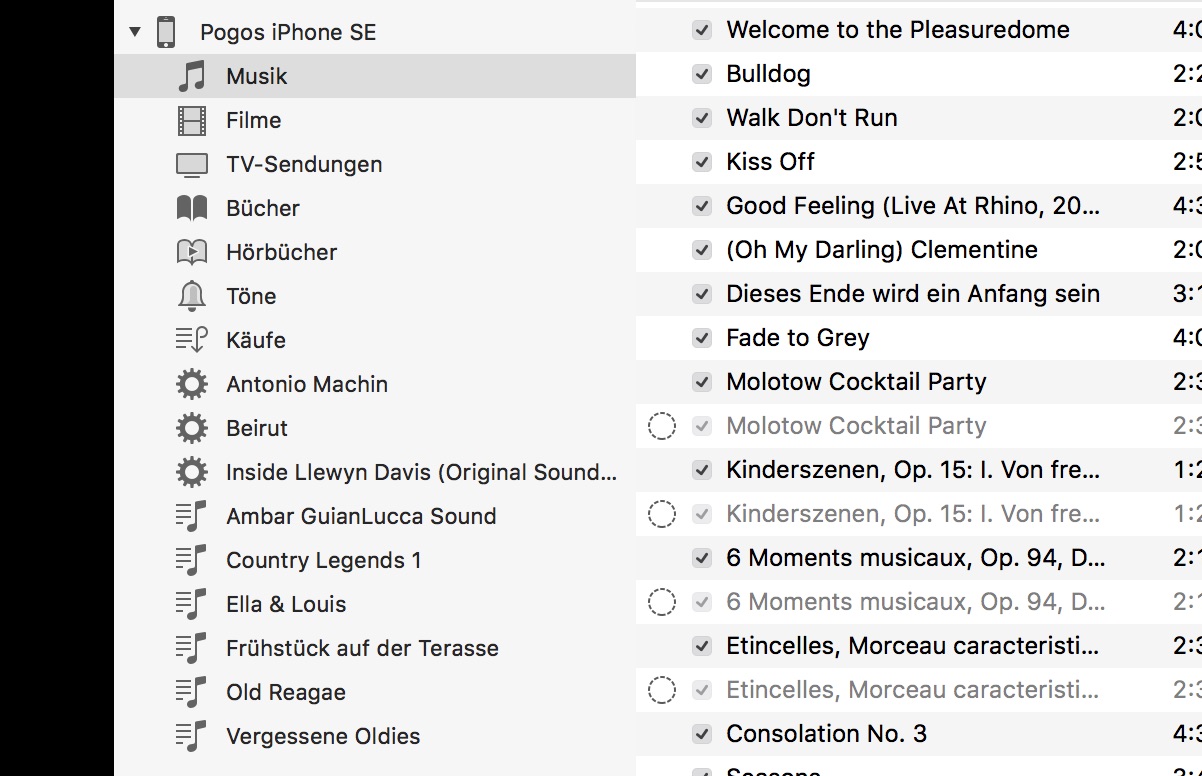Click playlist icon beside Old Reagae

click(191, 692)
